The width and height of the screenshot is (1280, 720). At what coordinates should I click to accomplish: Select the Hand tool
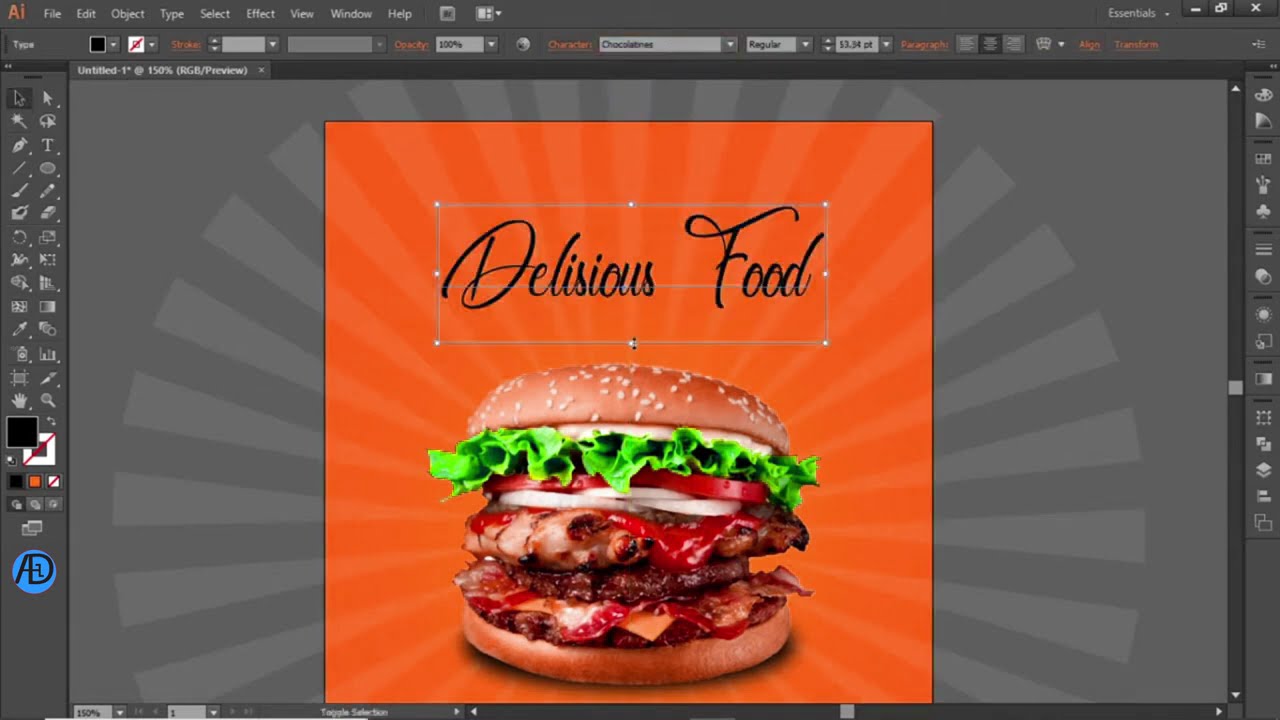tap(19, 401)
